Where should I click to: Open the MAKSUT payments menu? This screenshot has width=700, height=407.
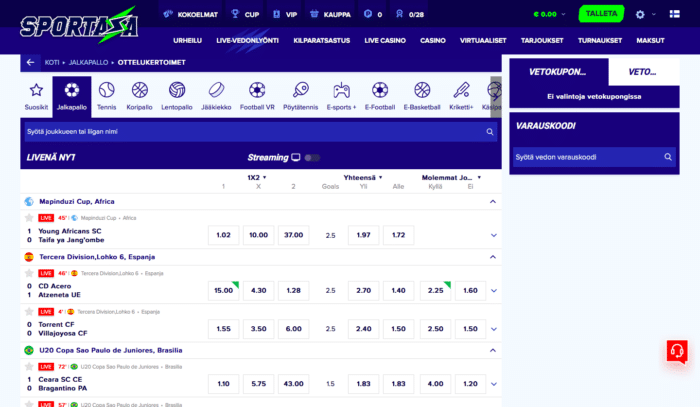[x=650, y=41]
